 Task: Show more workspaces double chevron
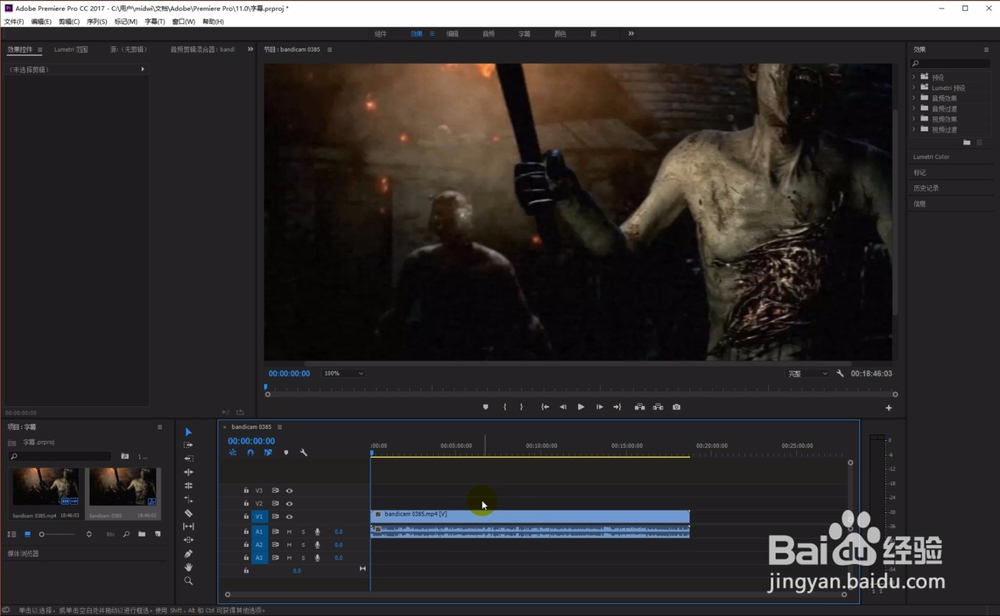pyautogui.click(x=631, y=34)
